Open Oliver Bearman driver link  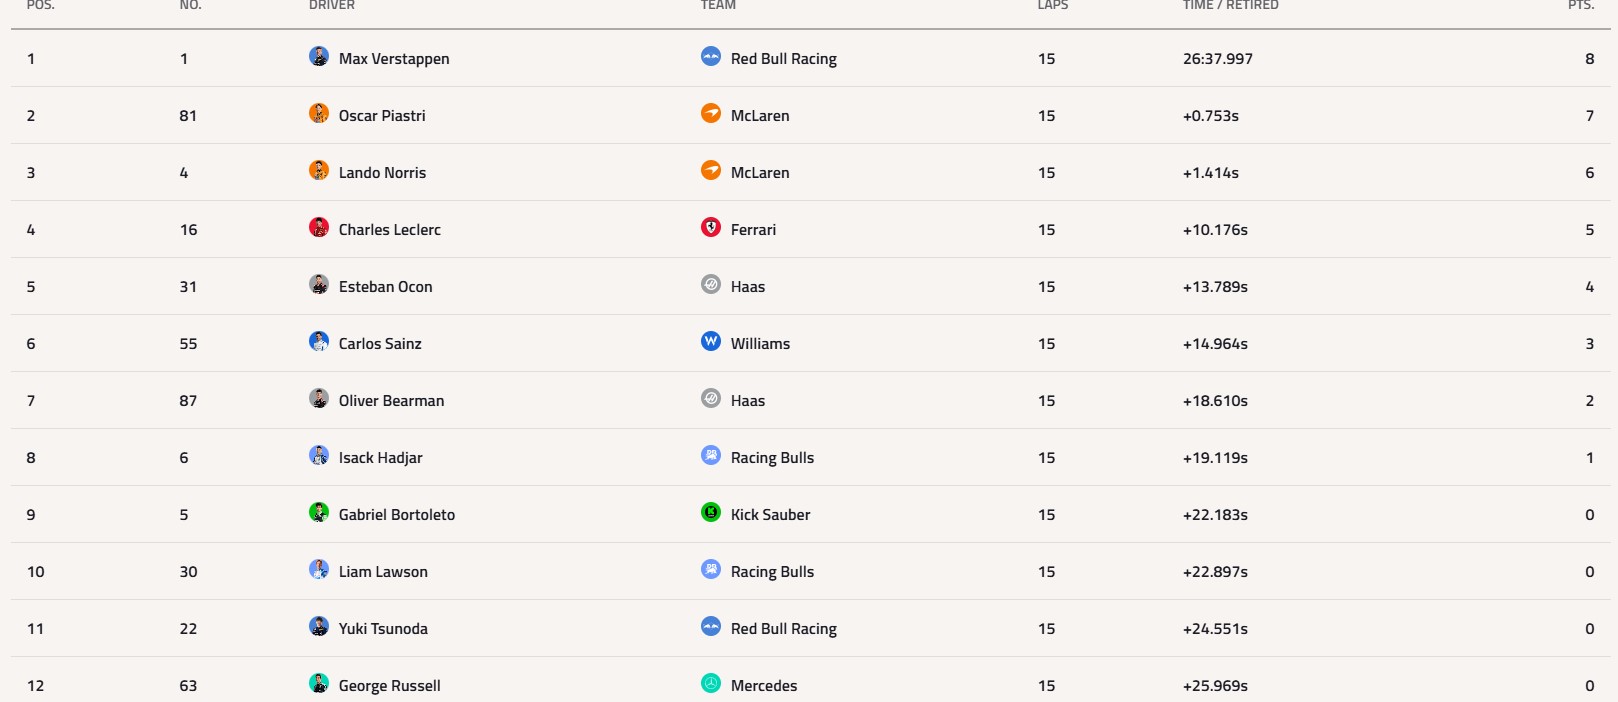tap(391, 401)
